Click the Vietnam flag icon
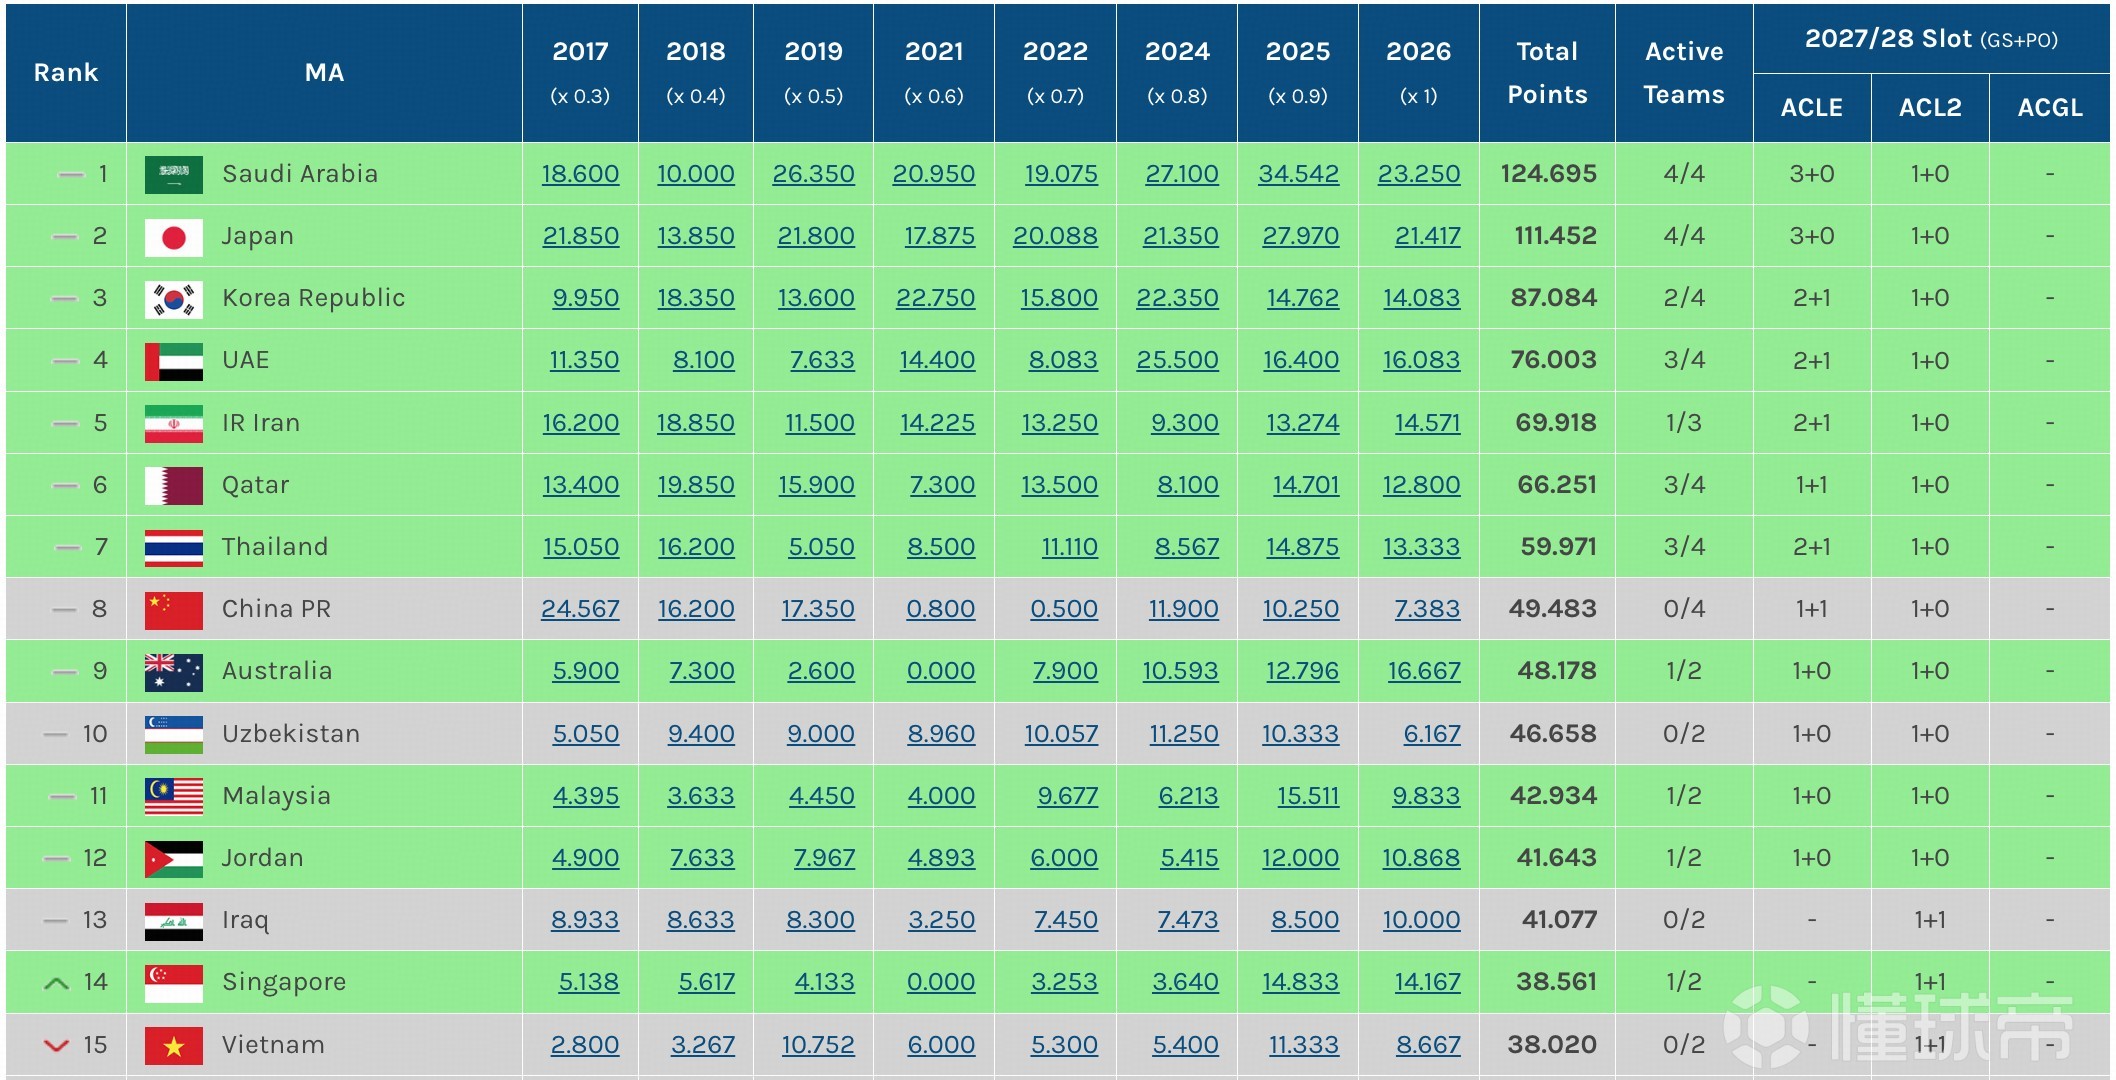This screenshot has height=1080, width=2116. click(173, 1046)
